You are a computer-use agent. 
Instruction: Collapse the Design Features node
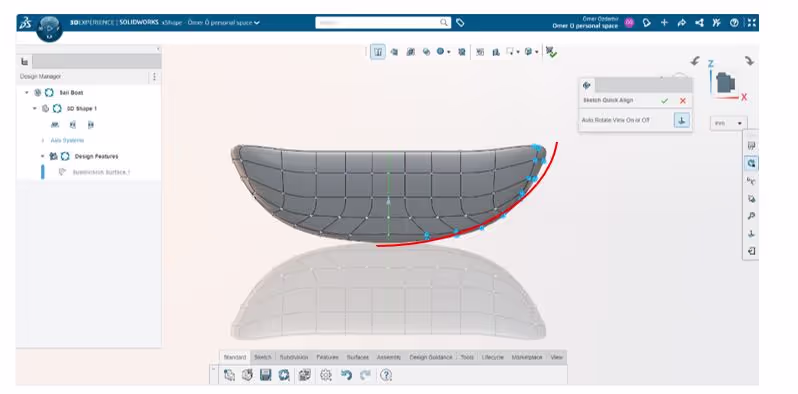tap(43, 156)
